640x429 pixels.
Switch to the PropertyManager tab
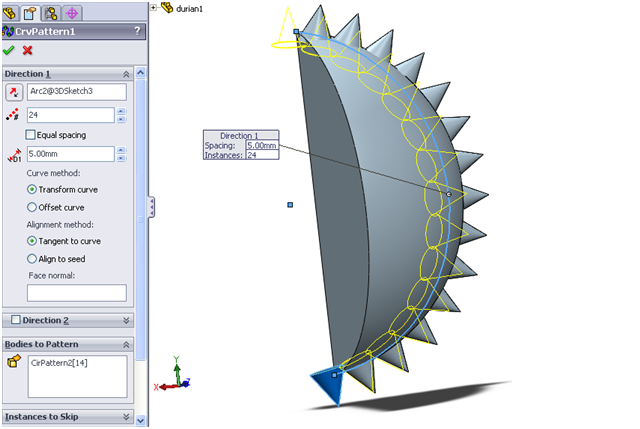coord(30,13)
